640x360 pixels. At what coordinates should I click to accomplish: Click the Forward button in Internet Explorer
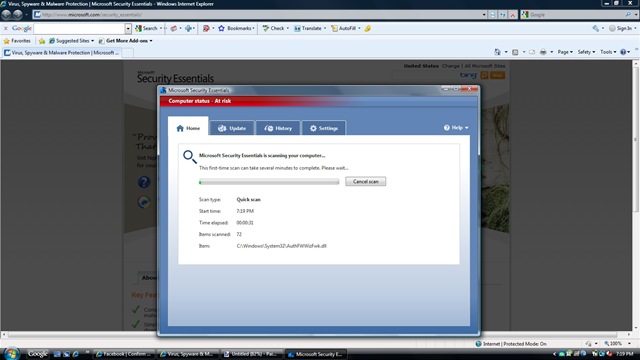17,15
